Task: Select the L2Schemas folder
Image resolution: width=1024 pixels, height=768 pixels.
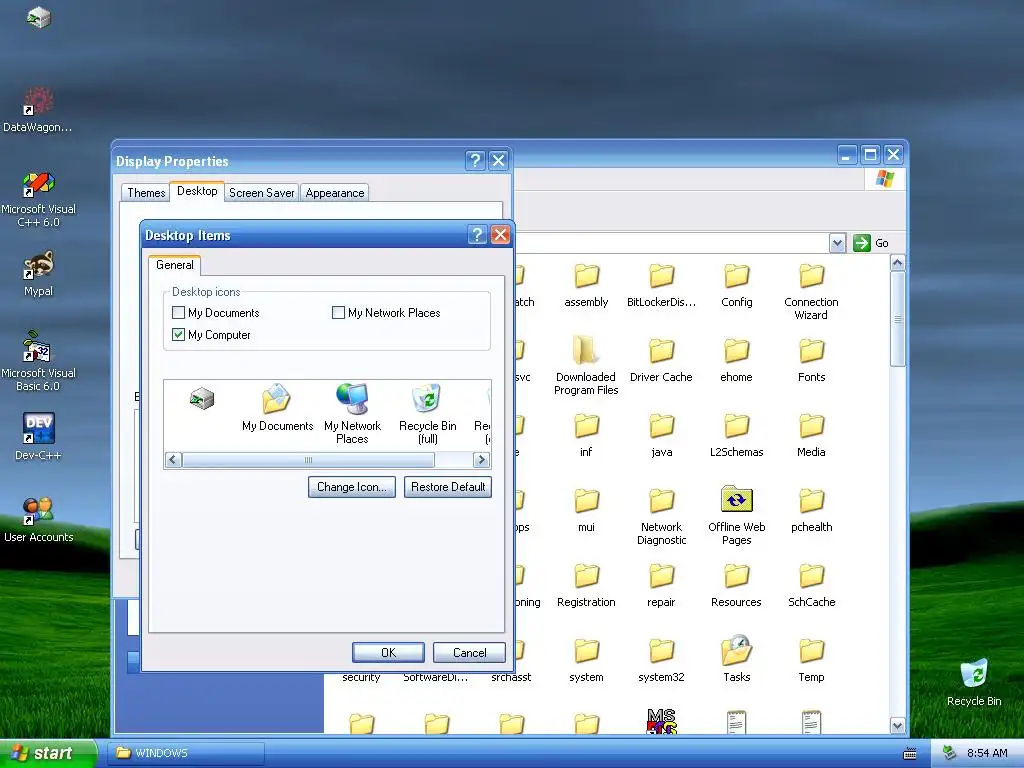Action: coord(737,436)
